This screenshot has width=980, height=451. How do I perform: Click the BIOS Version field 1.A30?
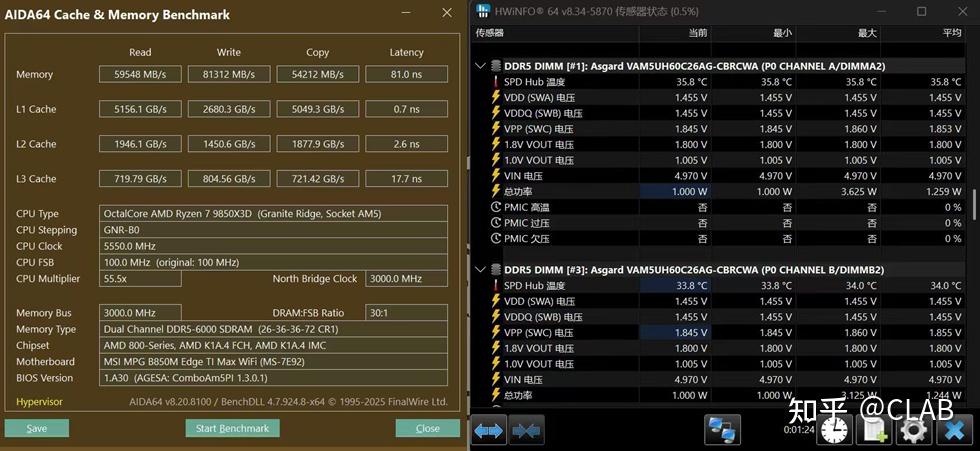[x=273, y=377]
